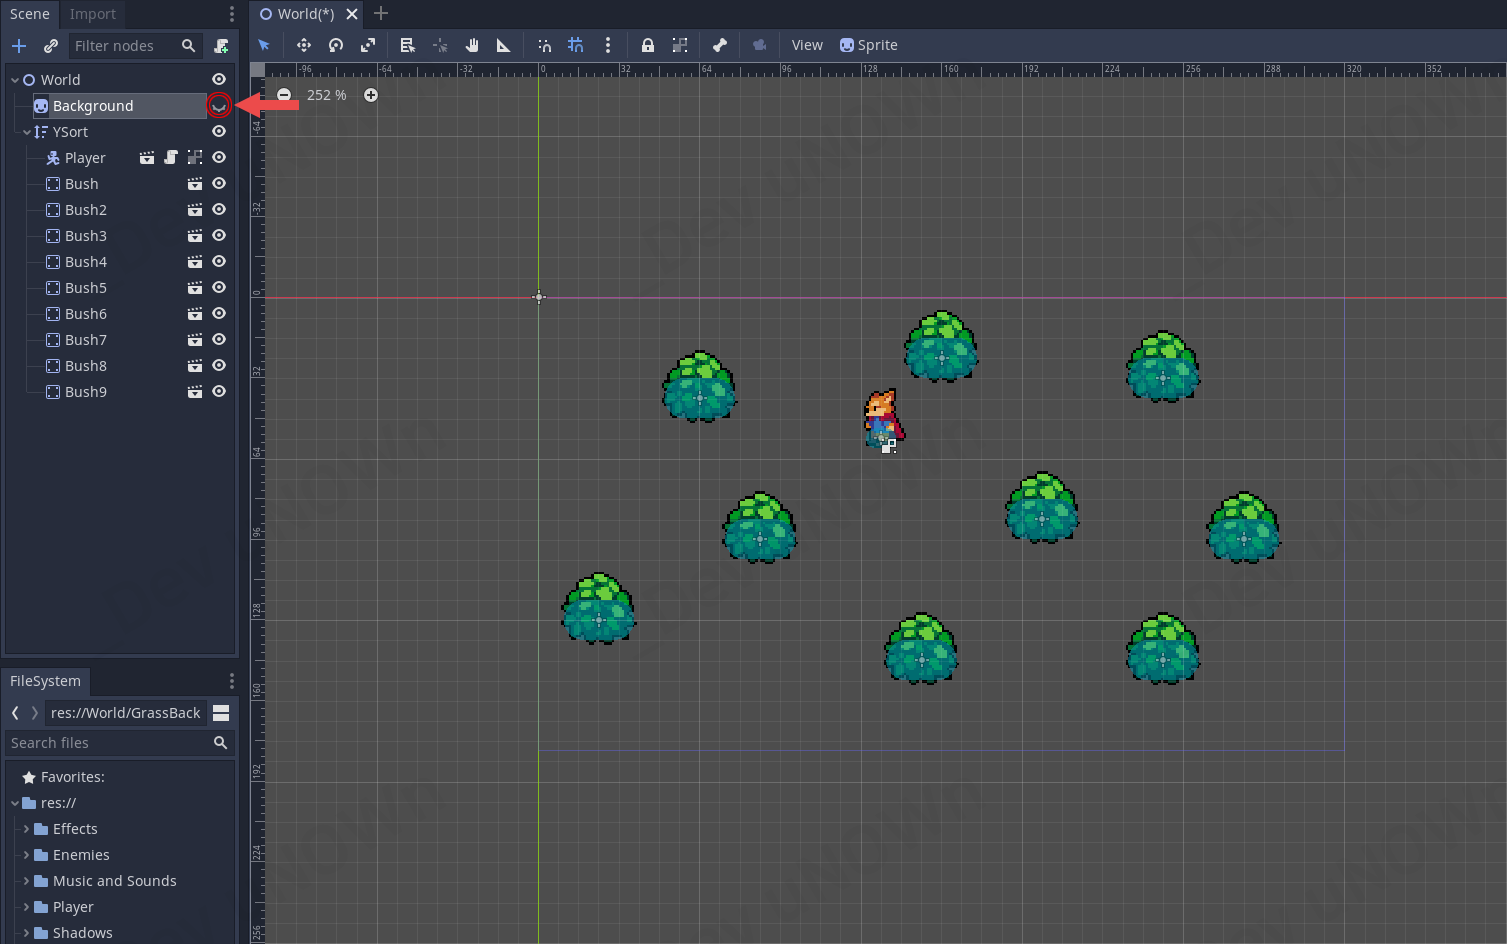Add a new scene tab with plus

tap(381, 14)
